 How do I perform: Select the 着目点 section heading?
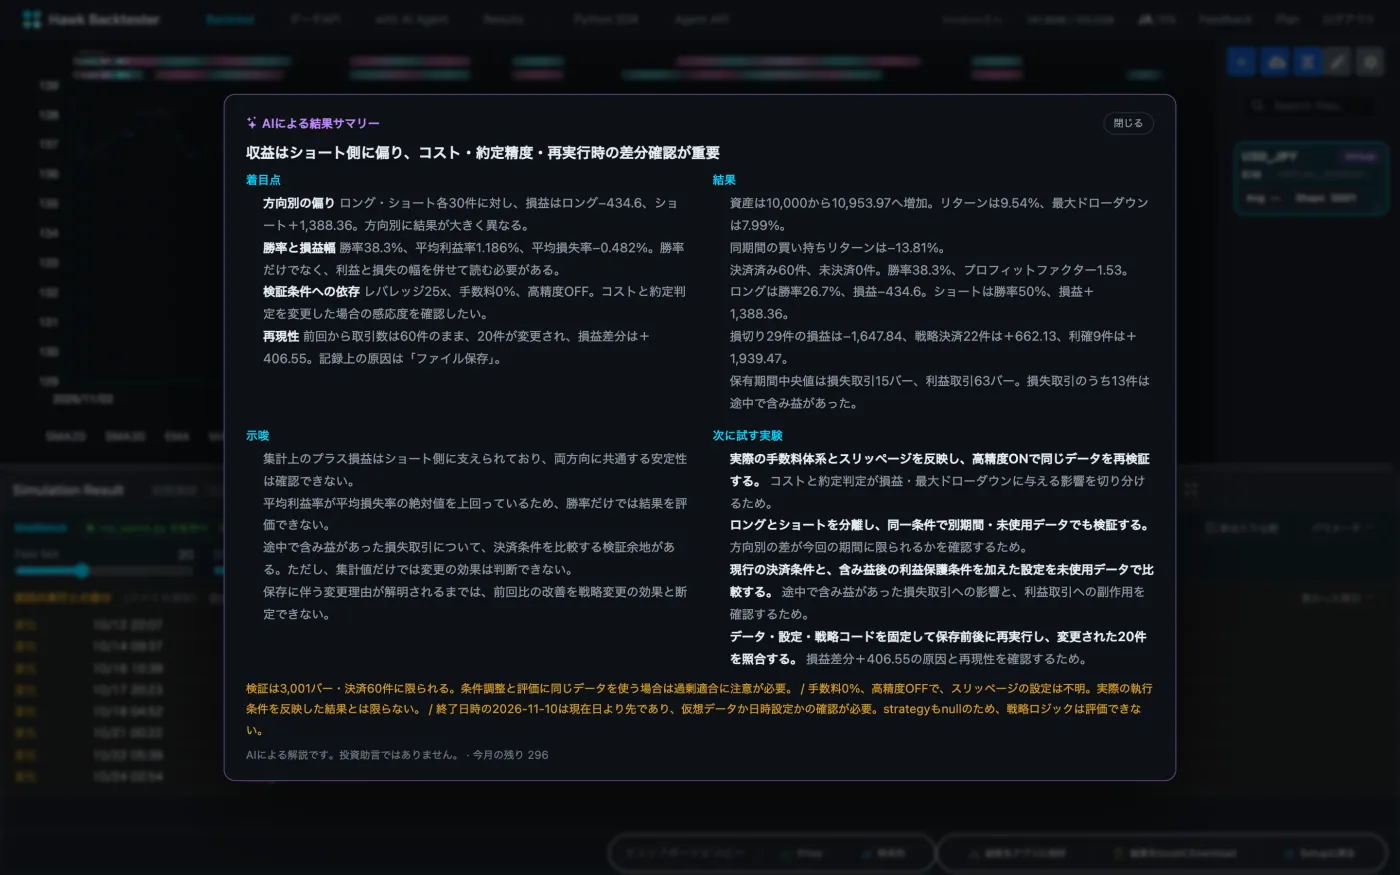point(263,180)
